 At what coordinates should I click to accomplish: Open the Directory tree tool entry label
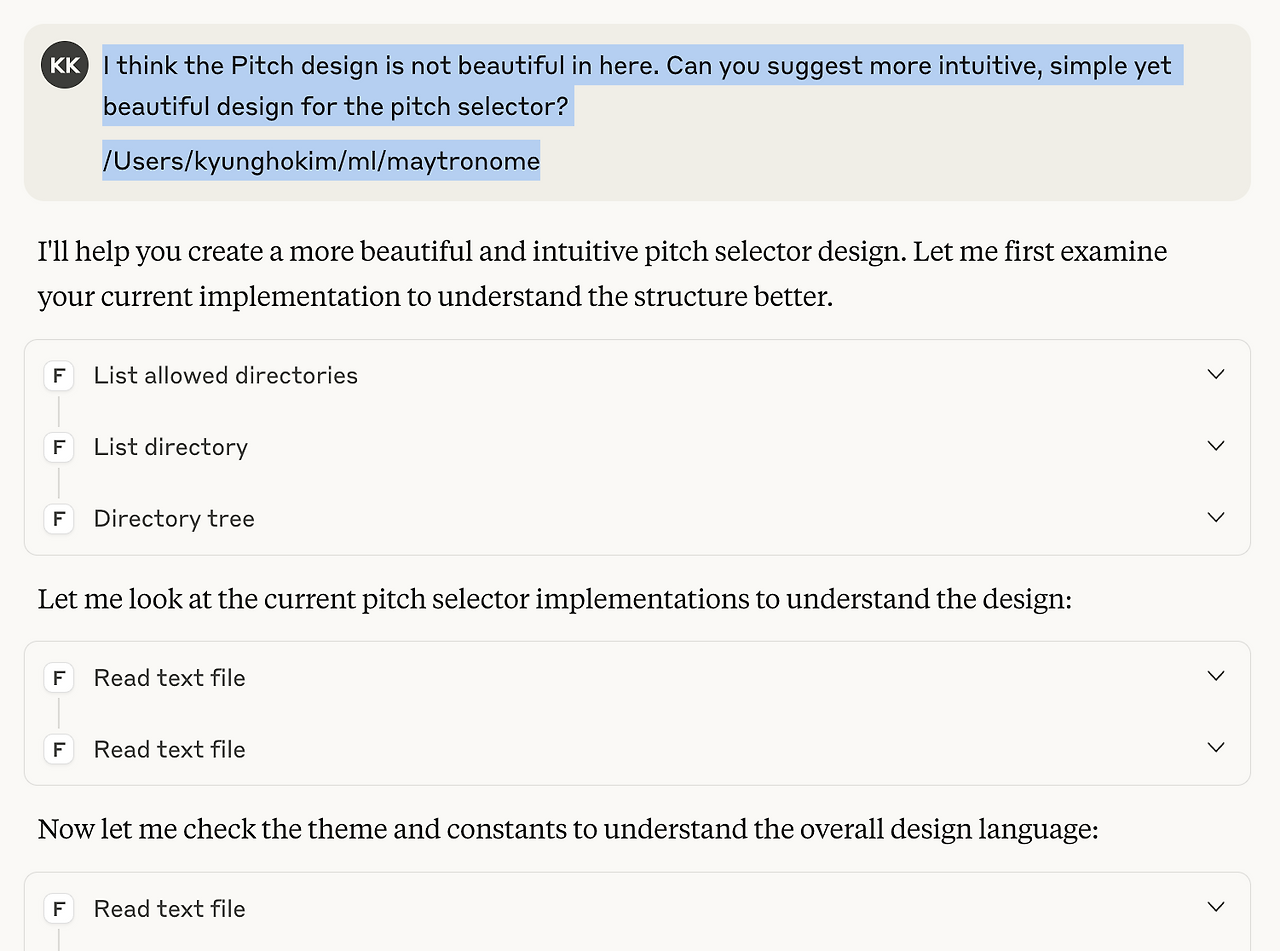174,519
